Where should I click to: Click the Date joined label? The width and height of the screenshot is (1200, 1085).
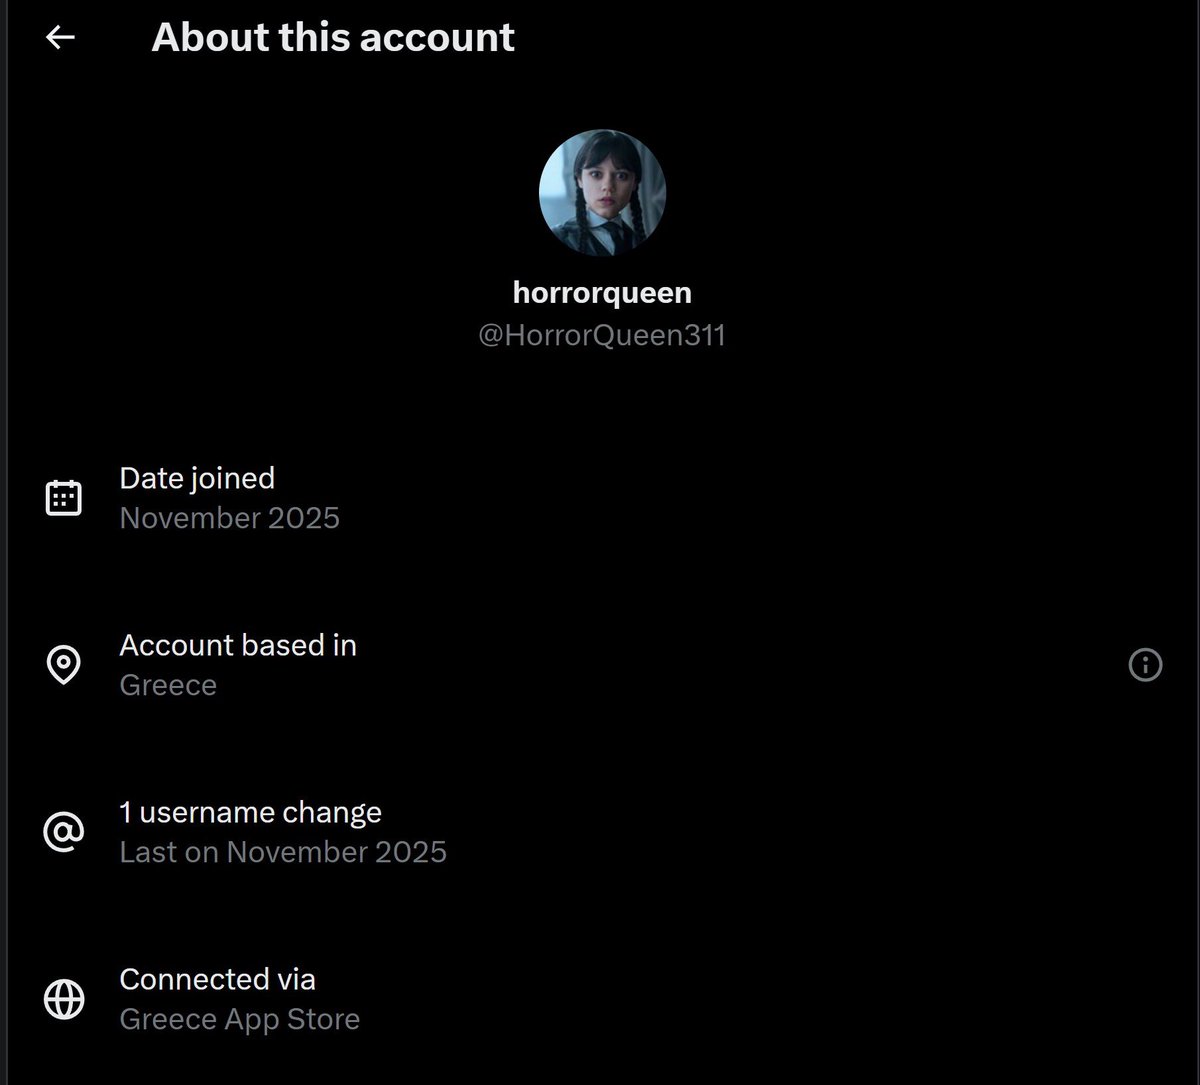click(x=197, y=478)
